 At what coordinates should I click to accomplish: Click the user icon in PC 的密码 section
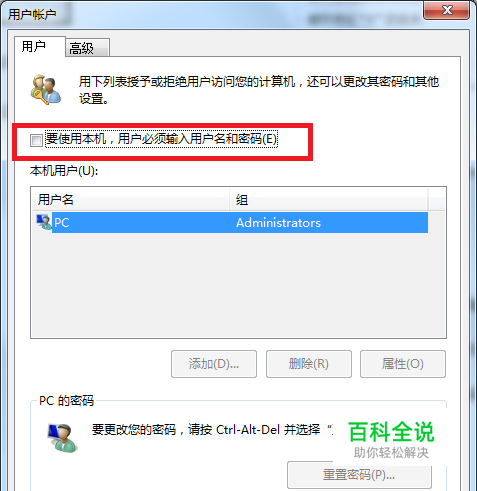tap(63, 438)
